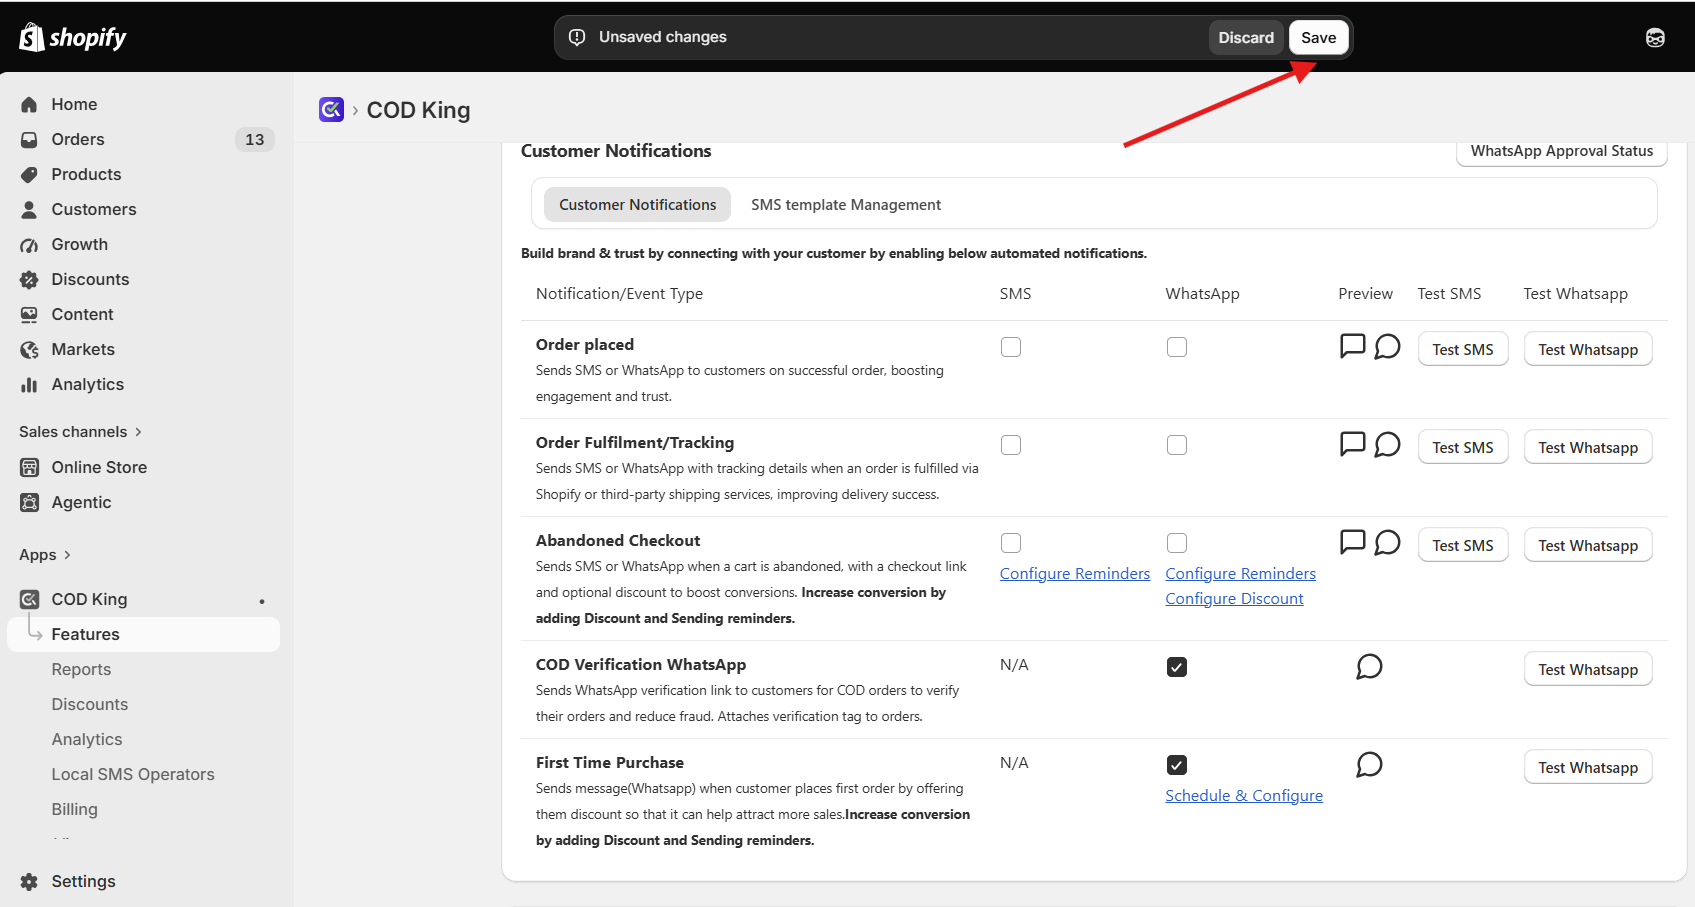The width and height of the screenshot is (1695, 907).
Task: Uncheck WhatsApp for First Time Purchase
Action: pos(1177,765)
